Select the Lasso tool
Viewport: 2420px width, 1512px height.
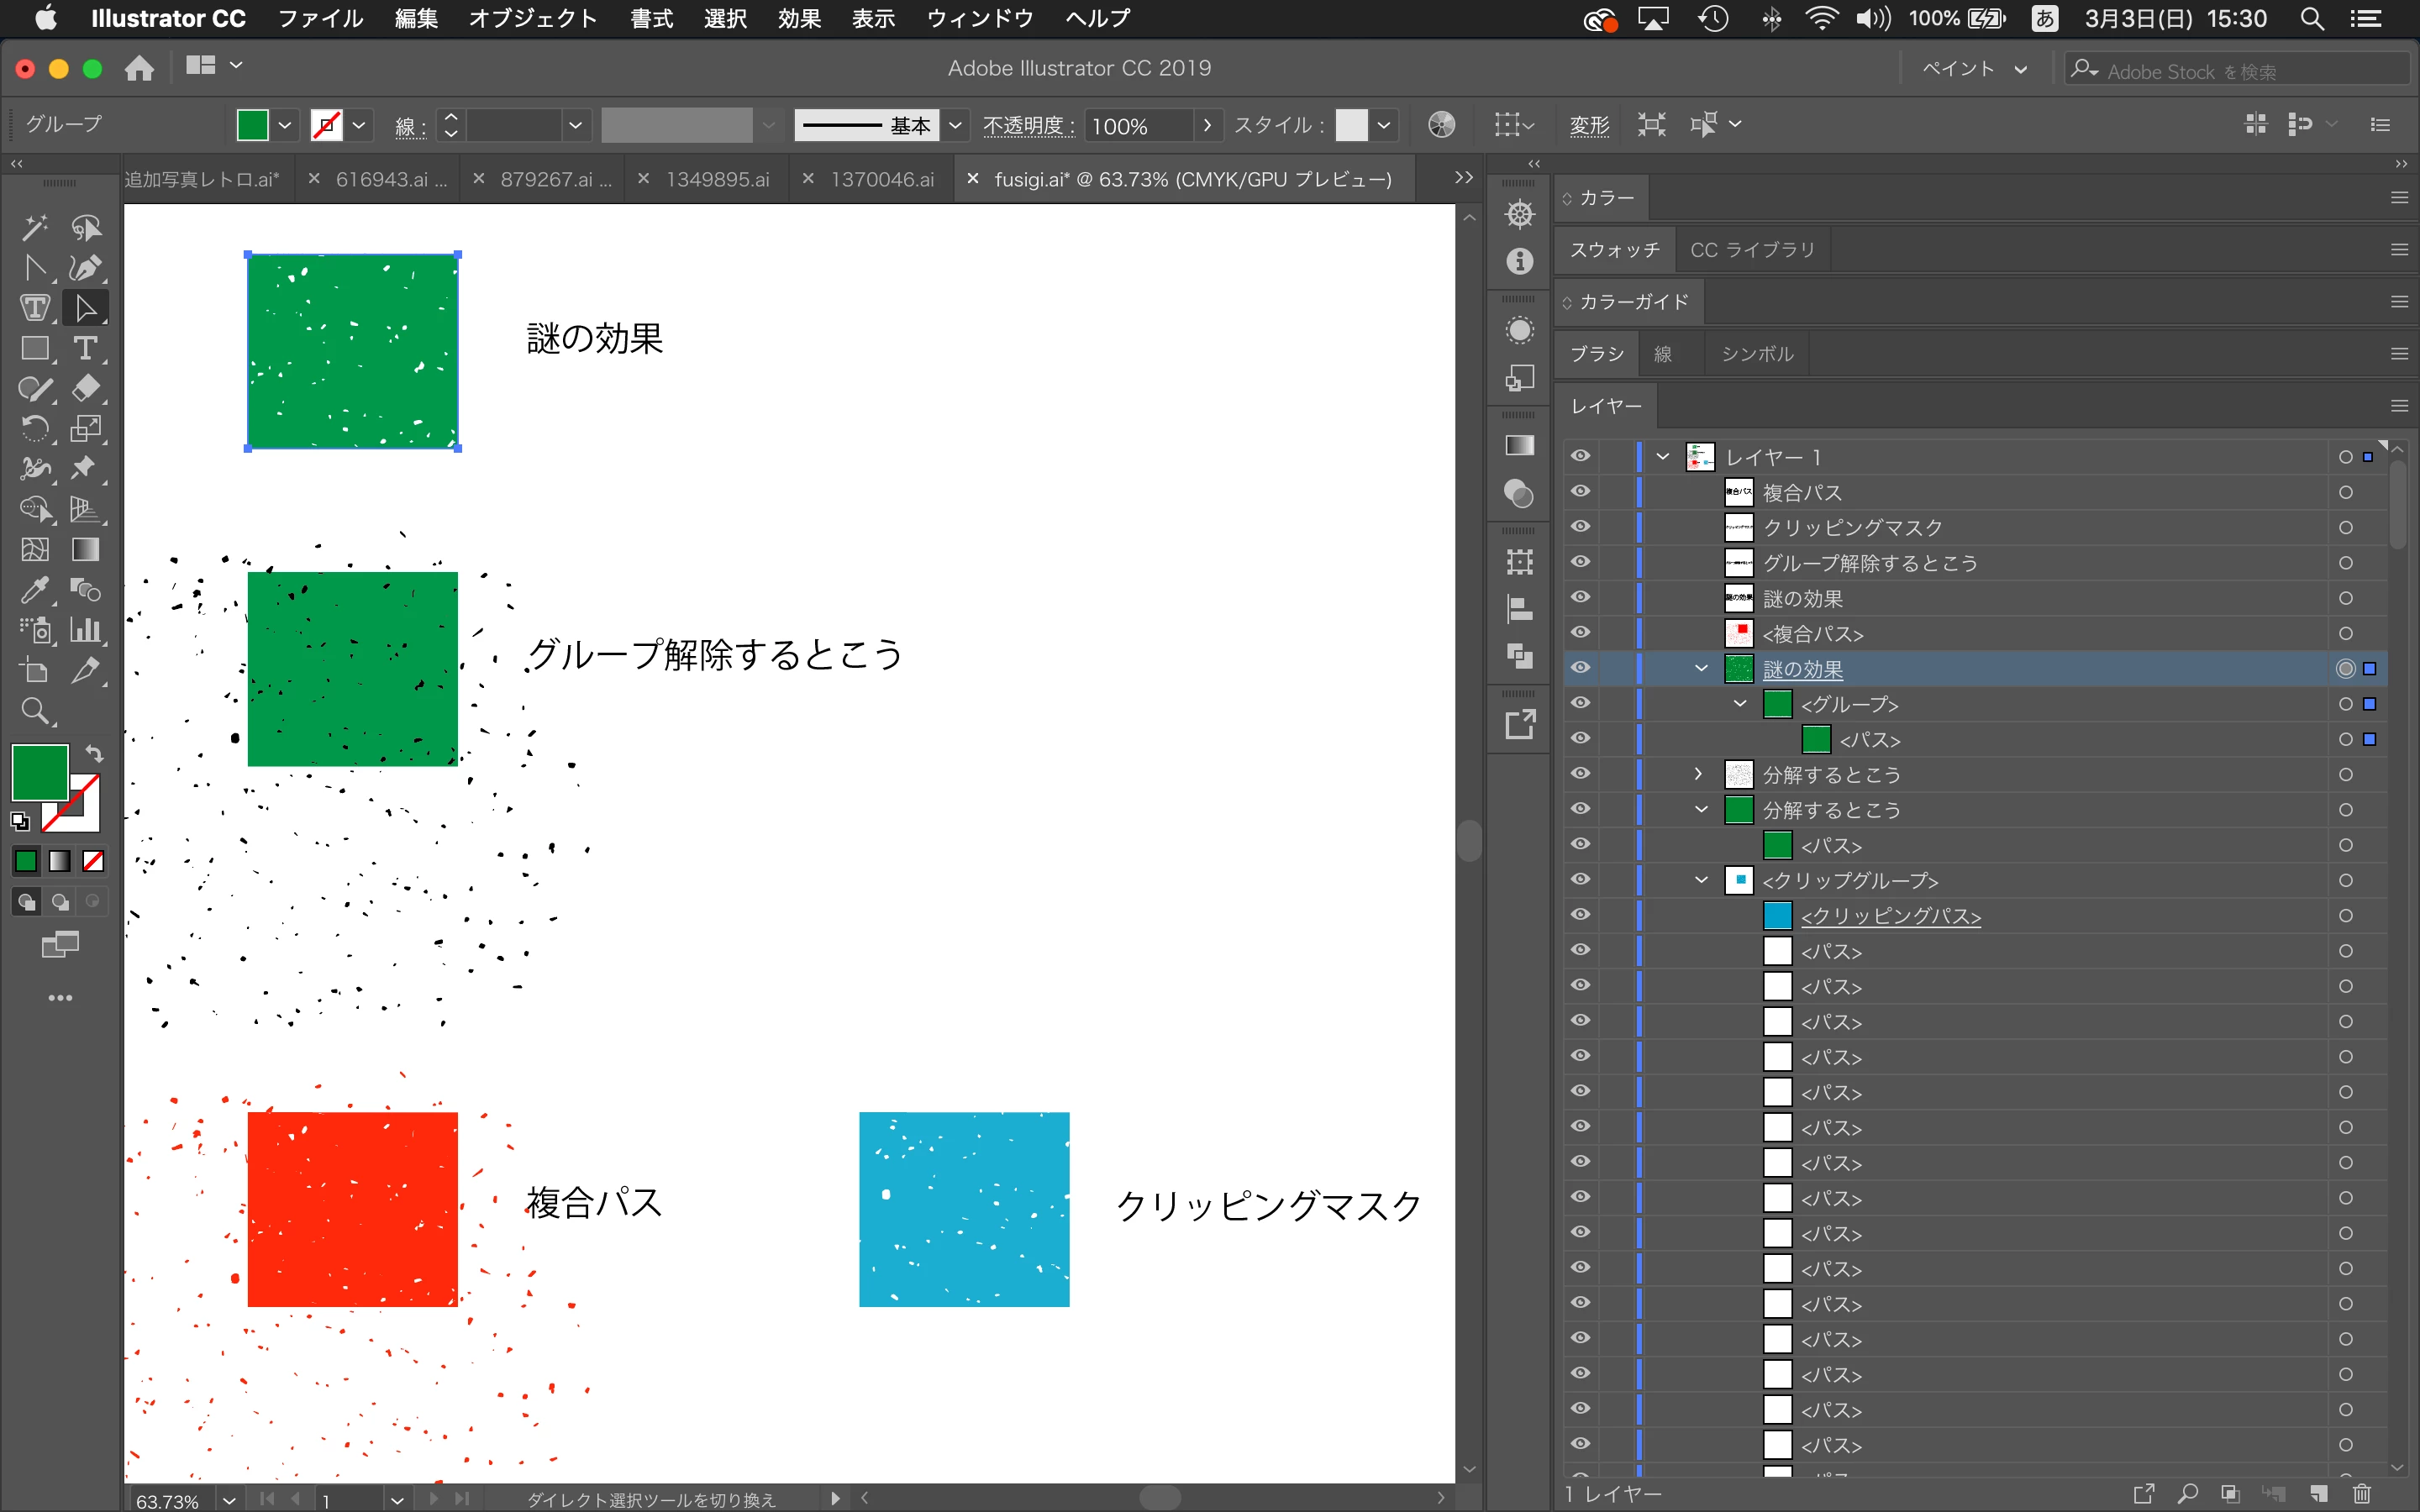coord(86,228)
